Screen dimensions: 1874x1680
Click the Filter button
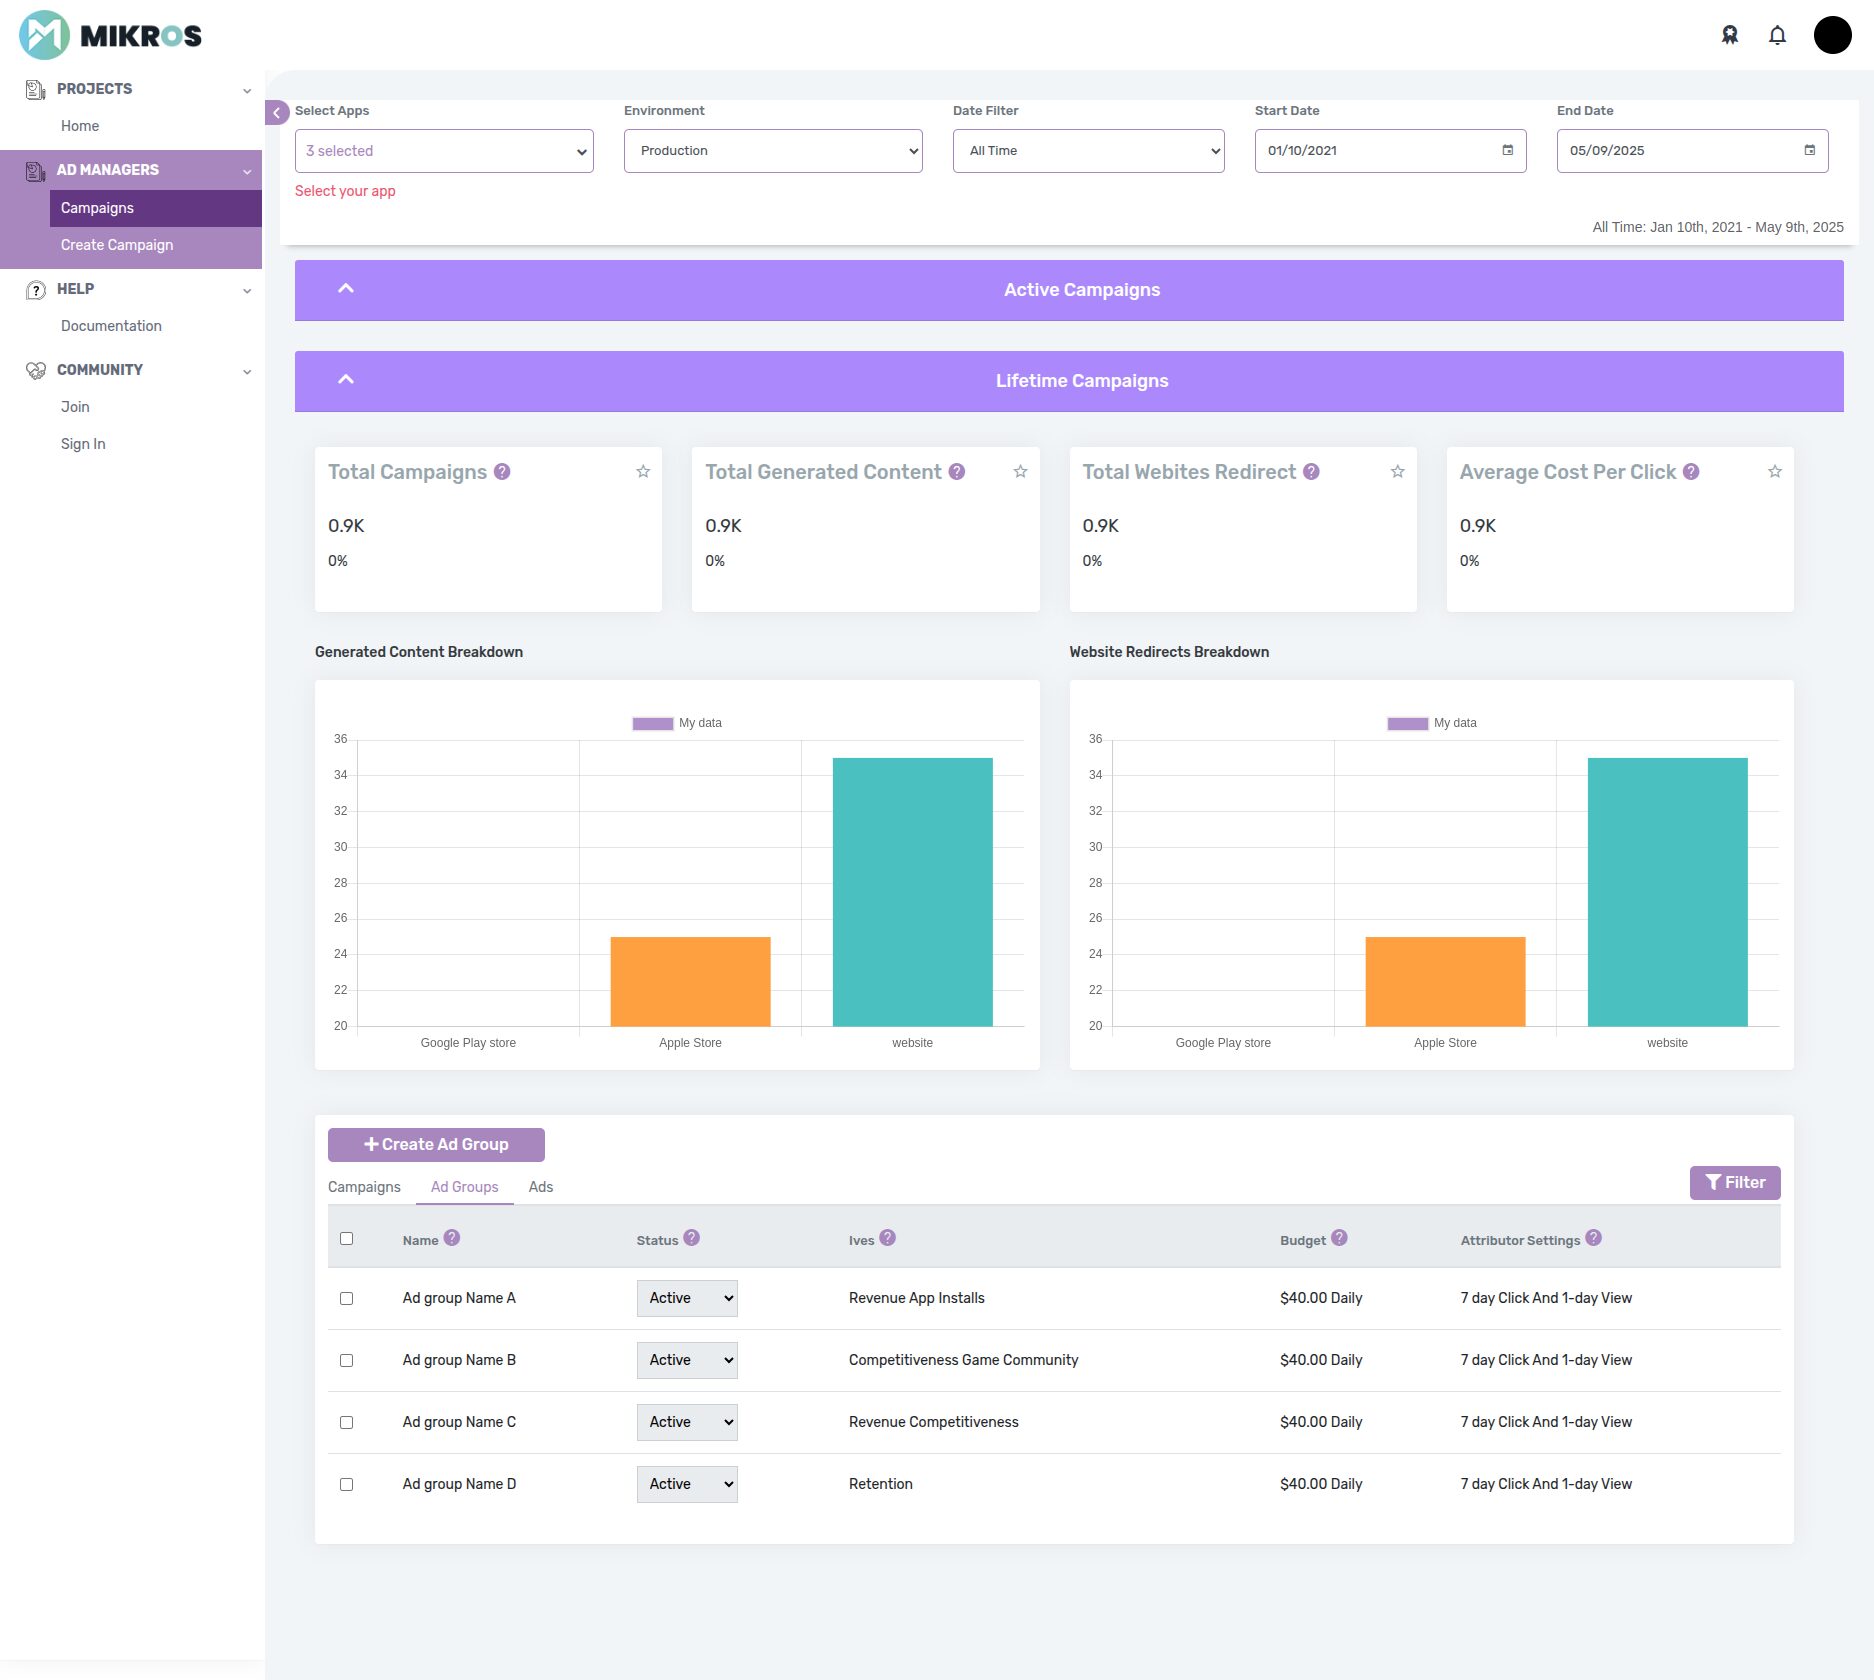1735,1183
